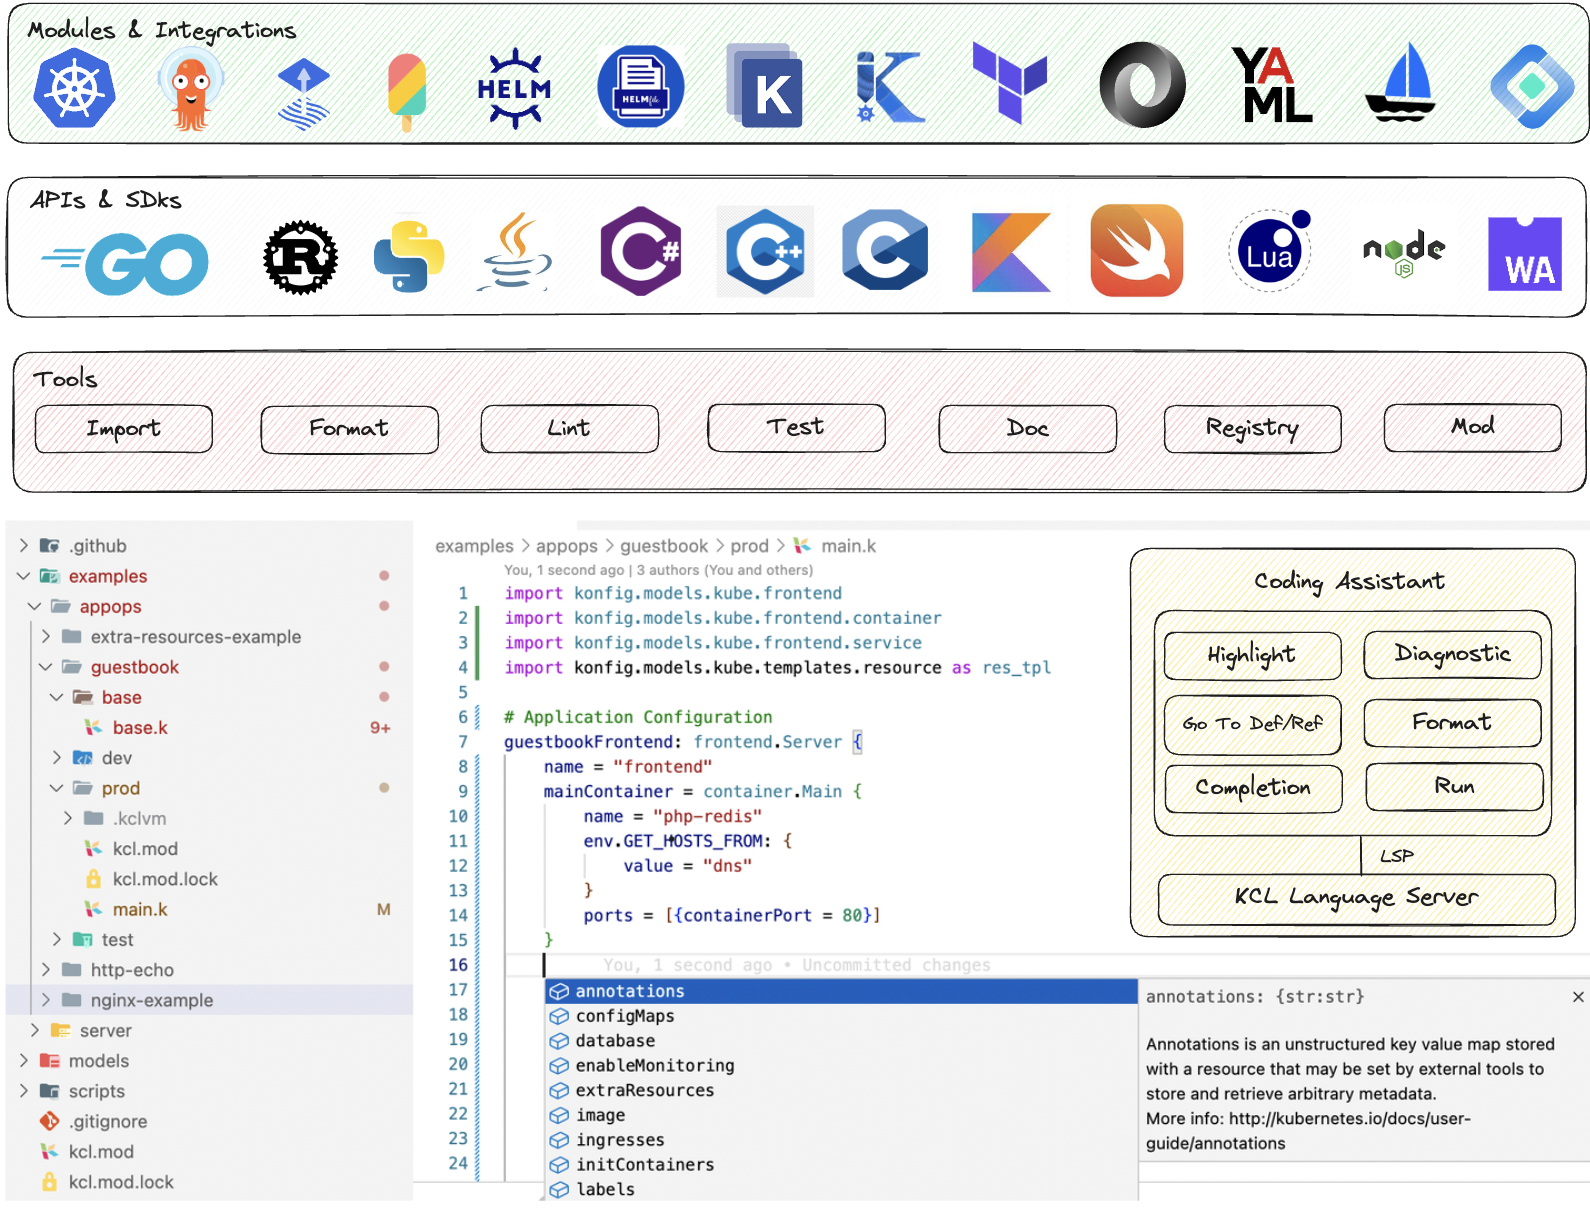Screen dimensions: 1590x1220
Task: Click the Lua logo
Action: (x=1270, y=251)
